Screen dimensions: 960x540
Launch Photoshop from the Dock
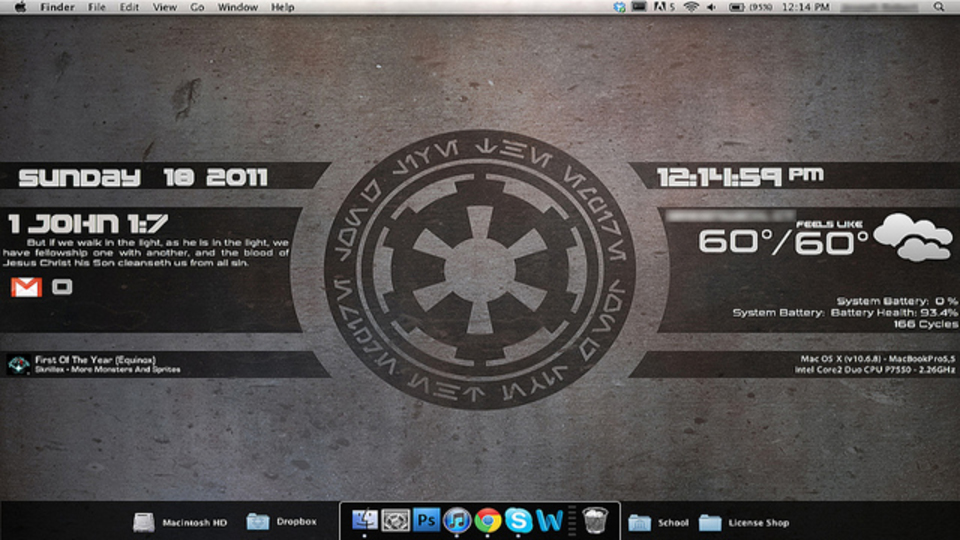tap(426, 520)
